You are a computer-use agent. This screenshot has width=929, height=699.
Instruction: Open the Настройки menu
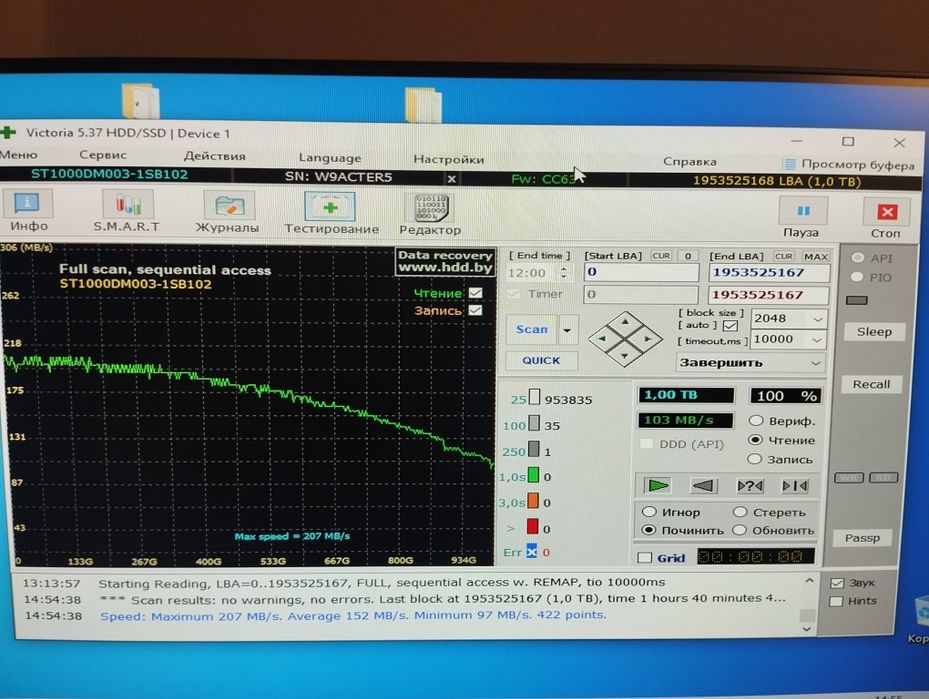tap(449, 159)
